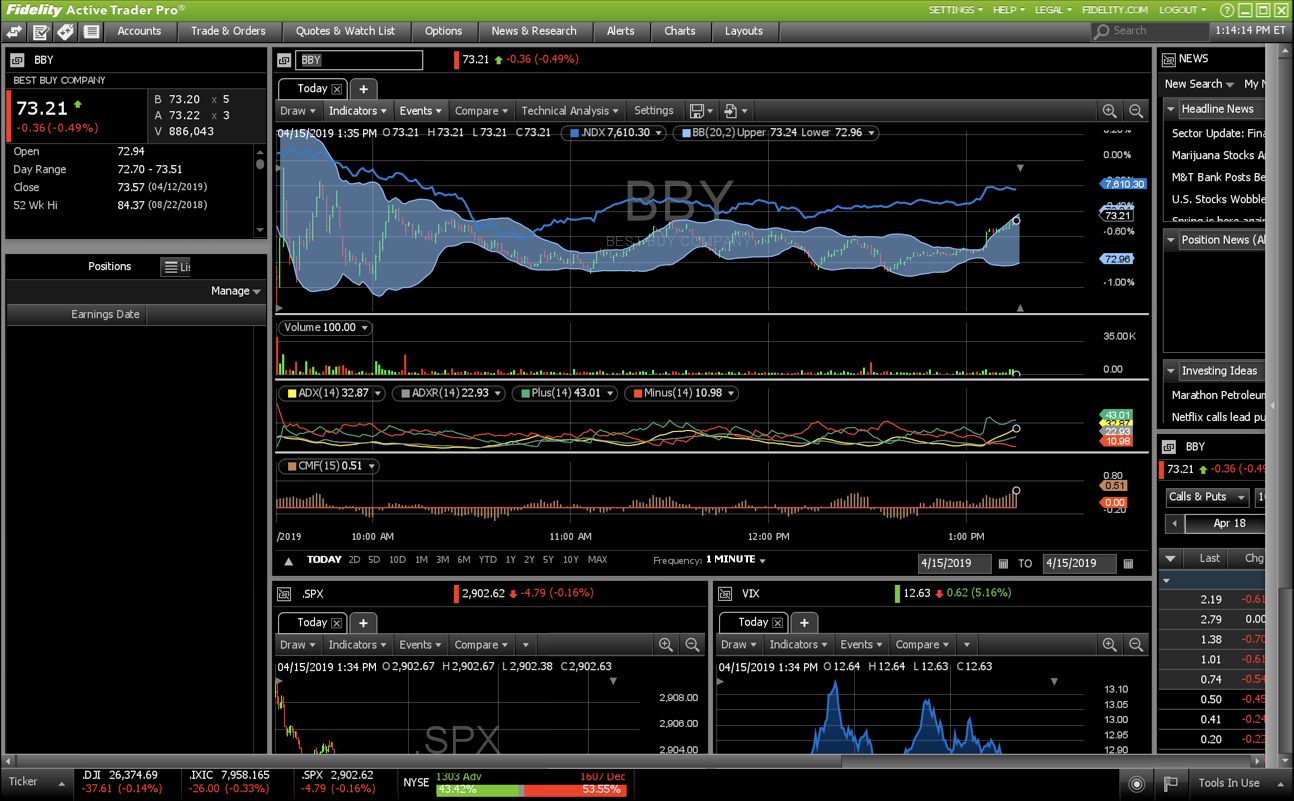This screenshot has height=801, width=1294.
Task: Select the YTD time range
Action: [487, 560]
